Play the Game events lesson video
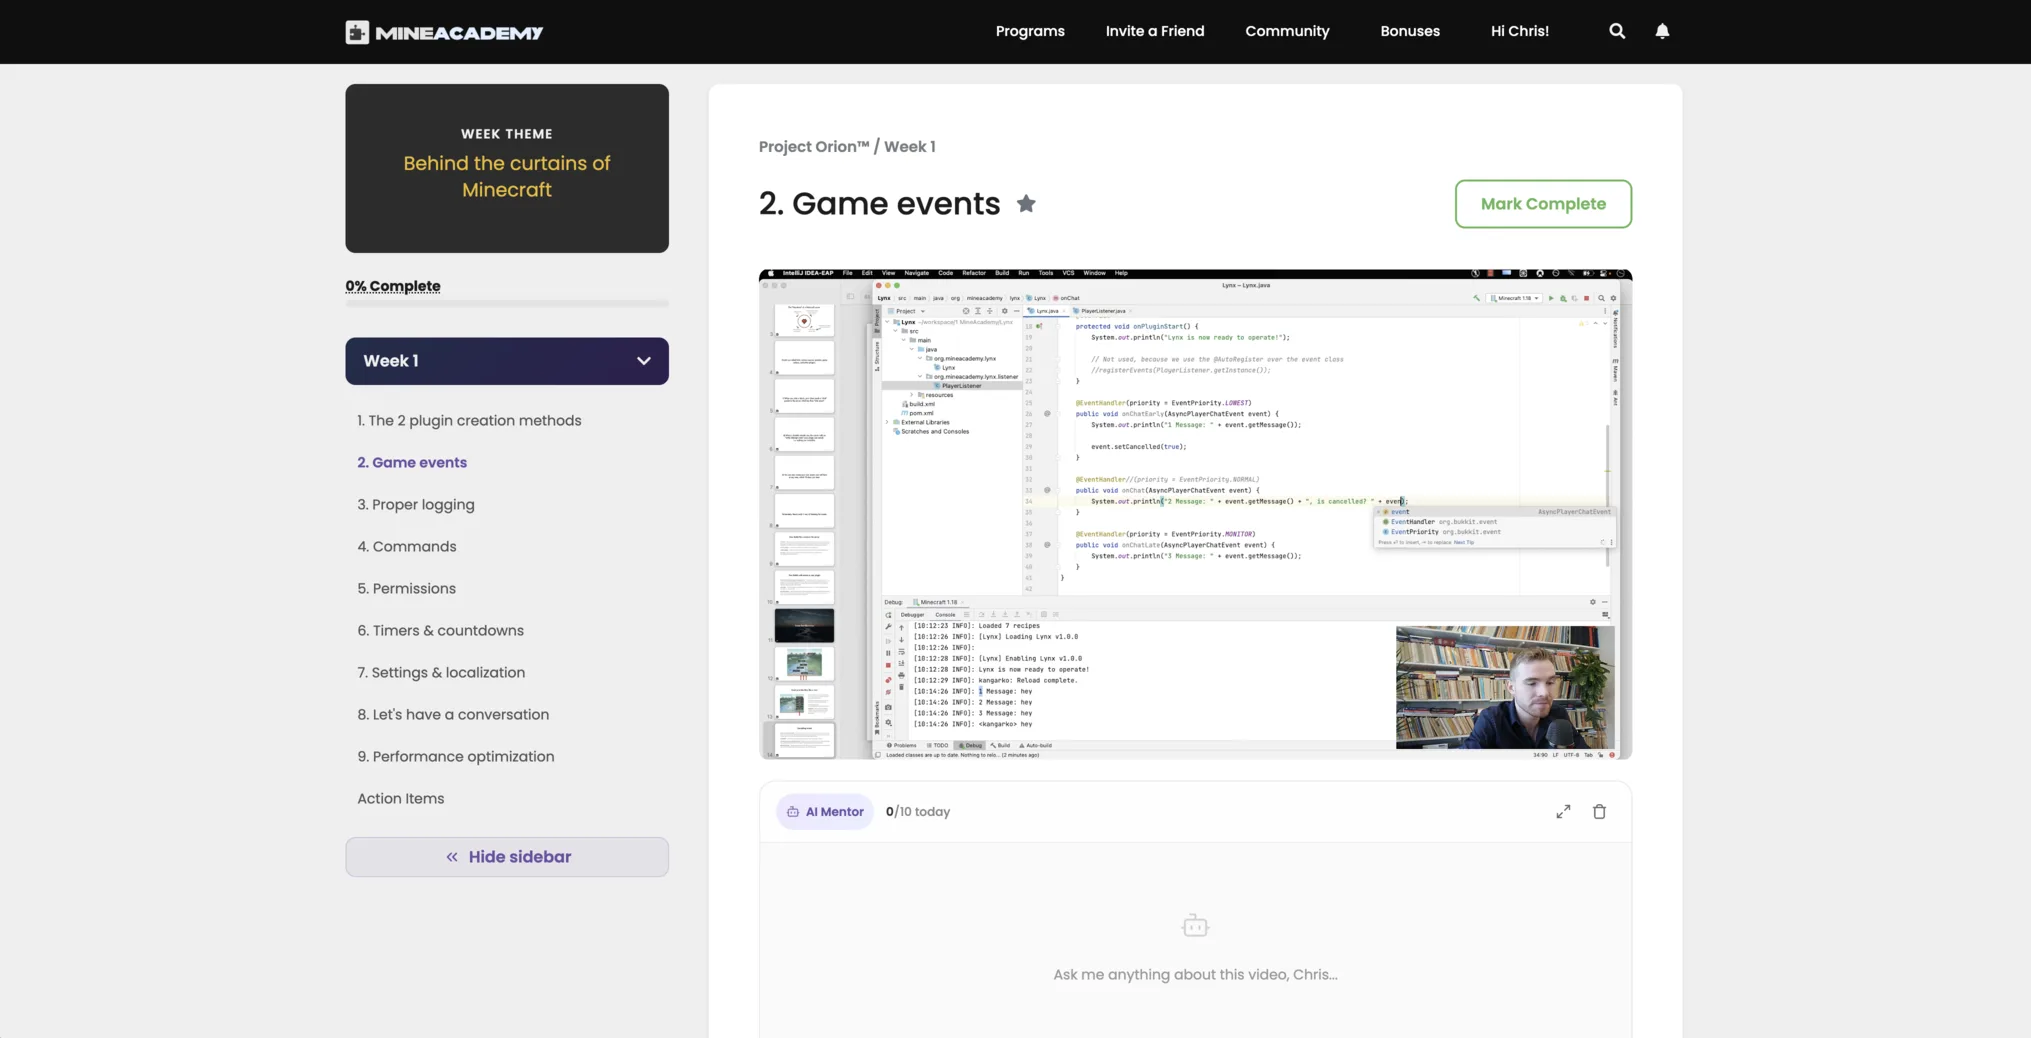The height and width of the screenshot is (1038, 2031). (x=1195, y=514)
